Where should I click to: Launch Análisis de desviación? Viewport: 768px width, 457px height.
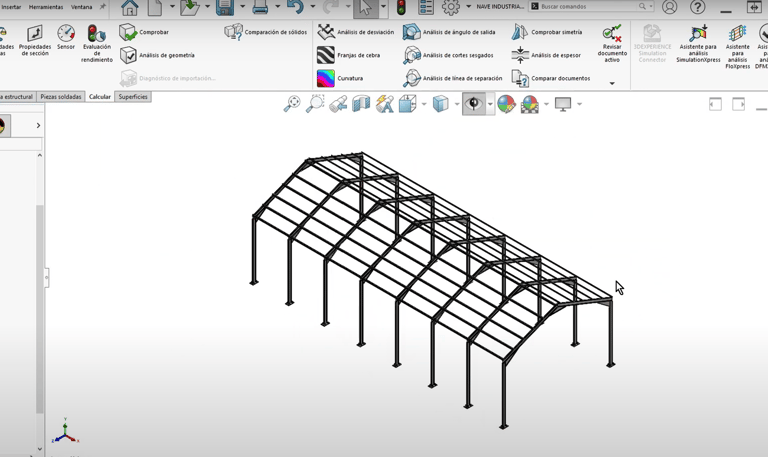pyautogui.click(x=356, y=32)
